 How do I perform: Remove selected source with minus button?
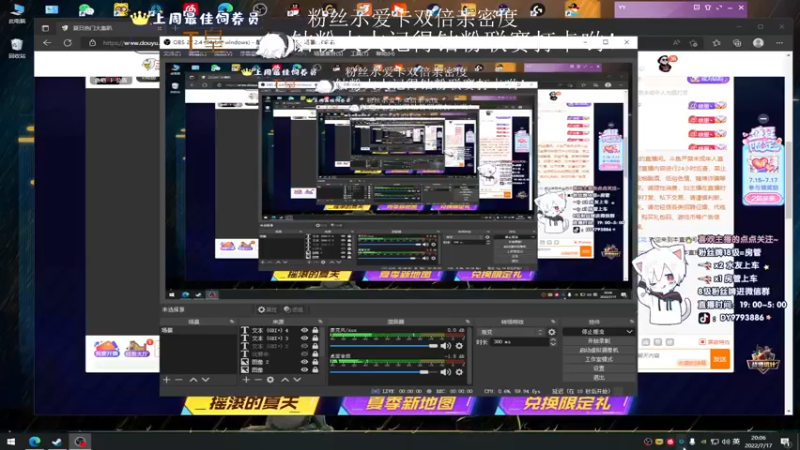coord(258,380)
